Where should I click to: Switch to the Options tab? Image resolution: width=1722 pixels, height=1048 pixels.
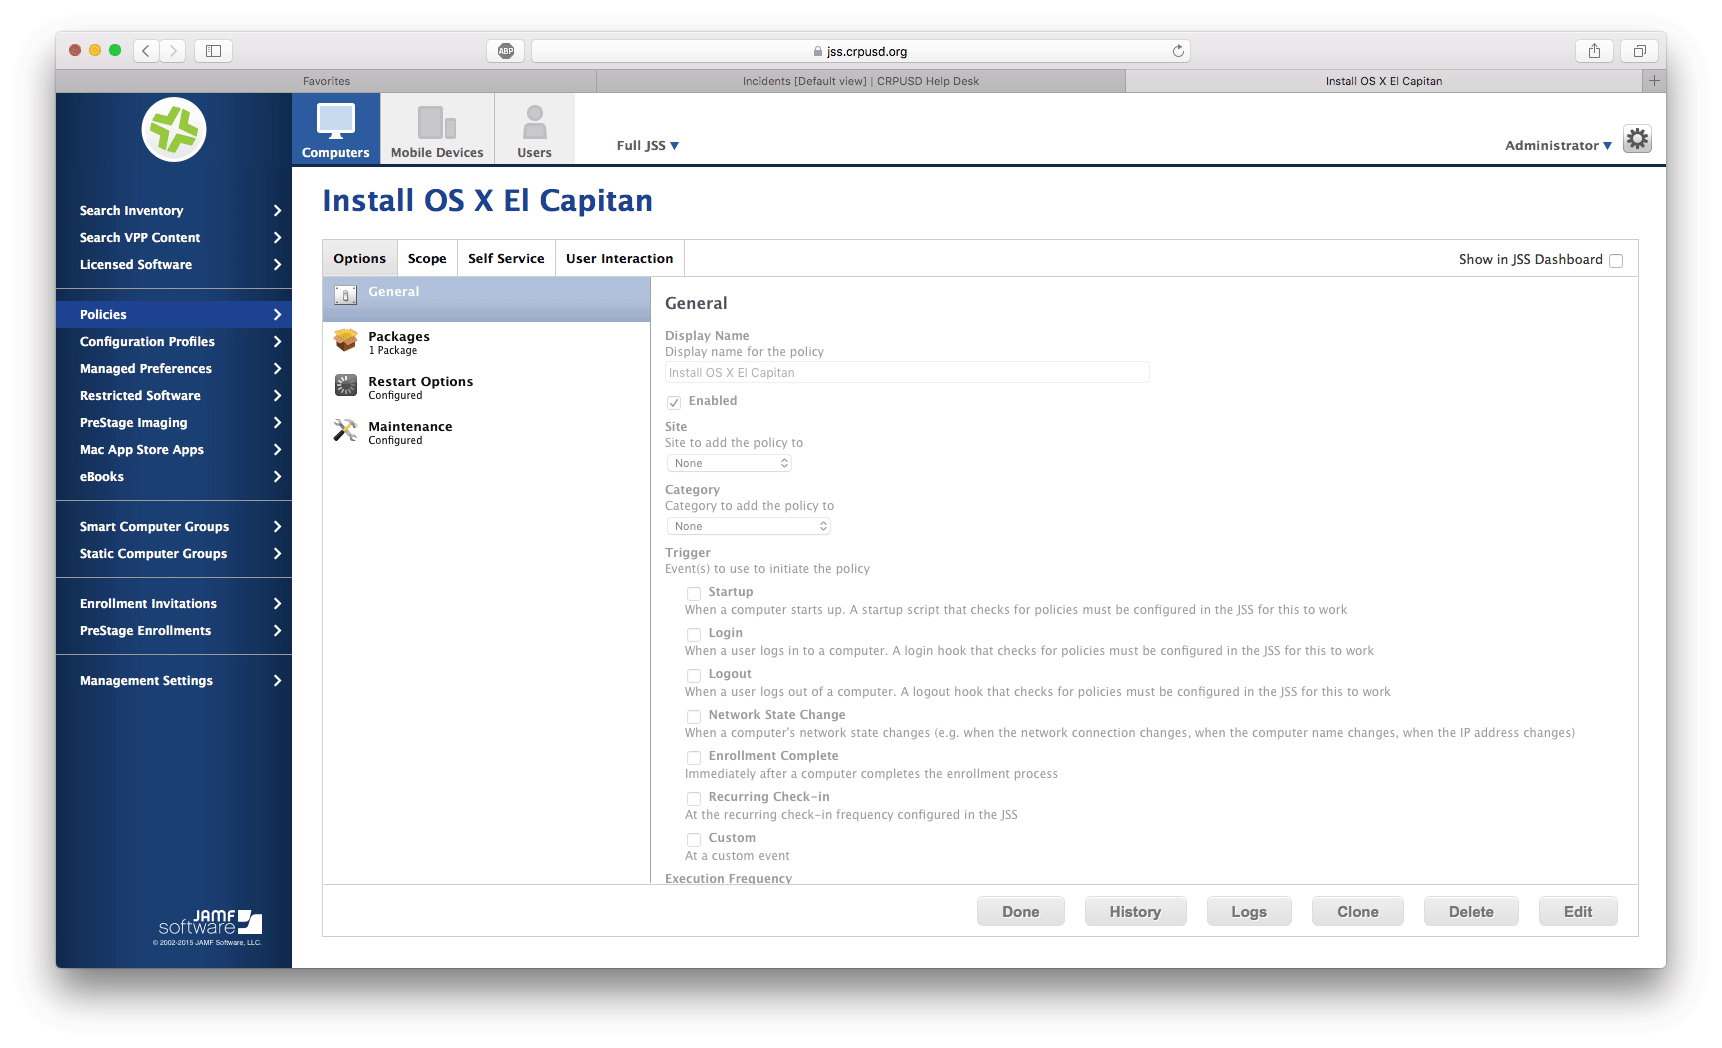(360, 258)
